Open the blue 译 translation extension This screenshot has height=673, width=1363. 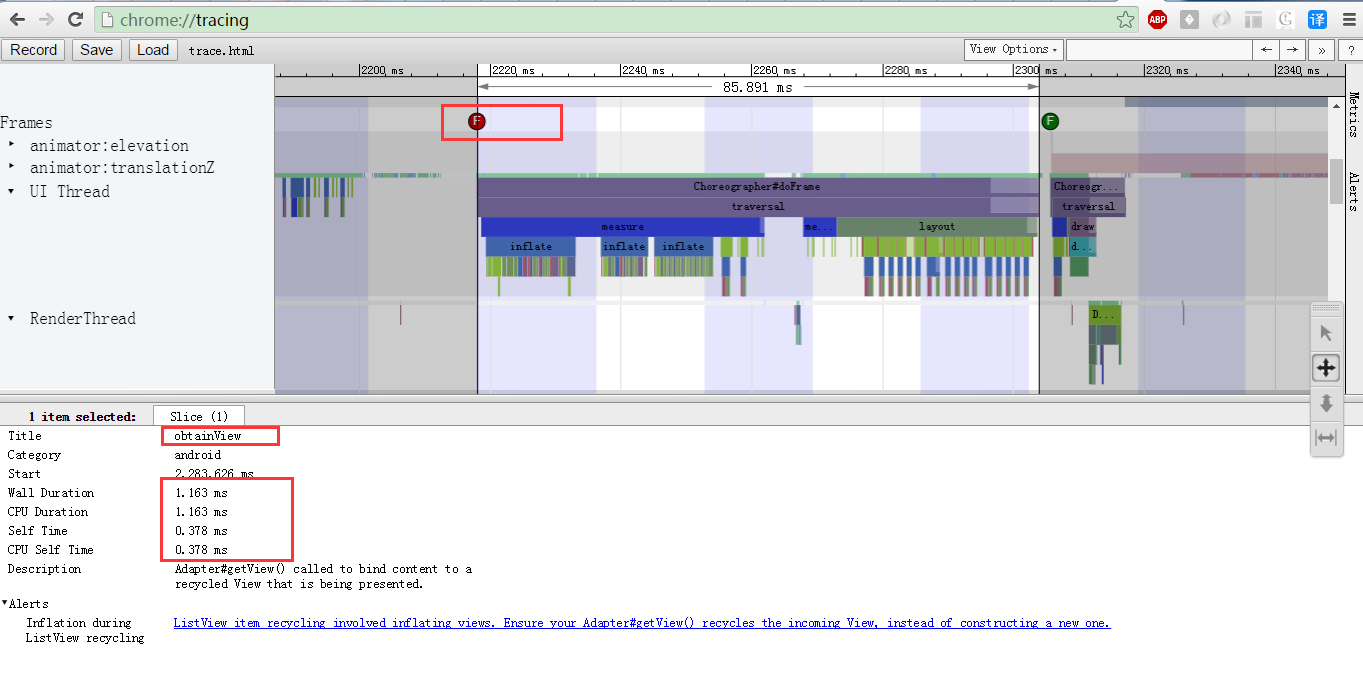coord(1318,19)
